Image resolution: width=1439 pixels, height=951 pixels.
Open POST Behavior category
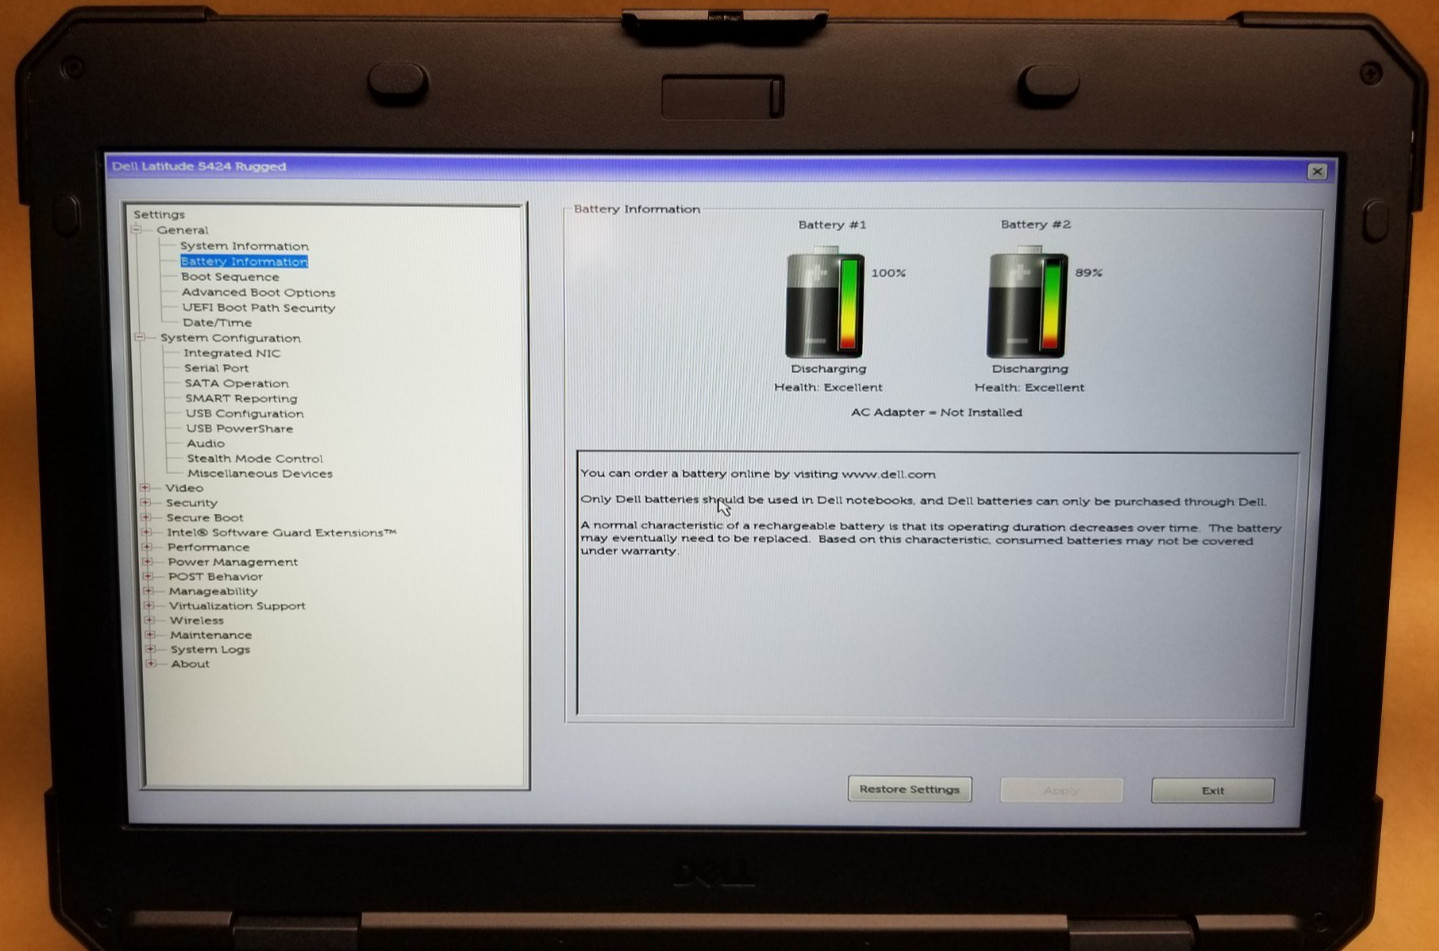(x=215, y=577)
